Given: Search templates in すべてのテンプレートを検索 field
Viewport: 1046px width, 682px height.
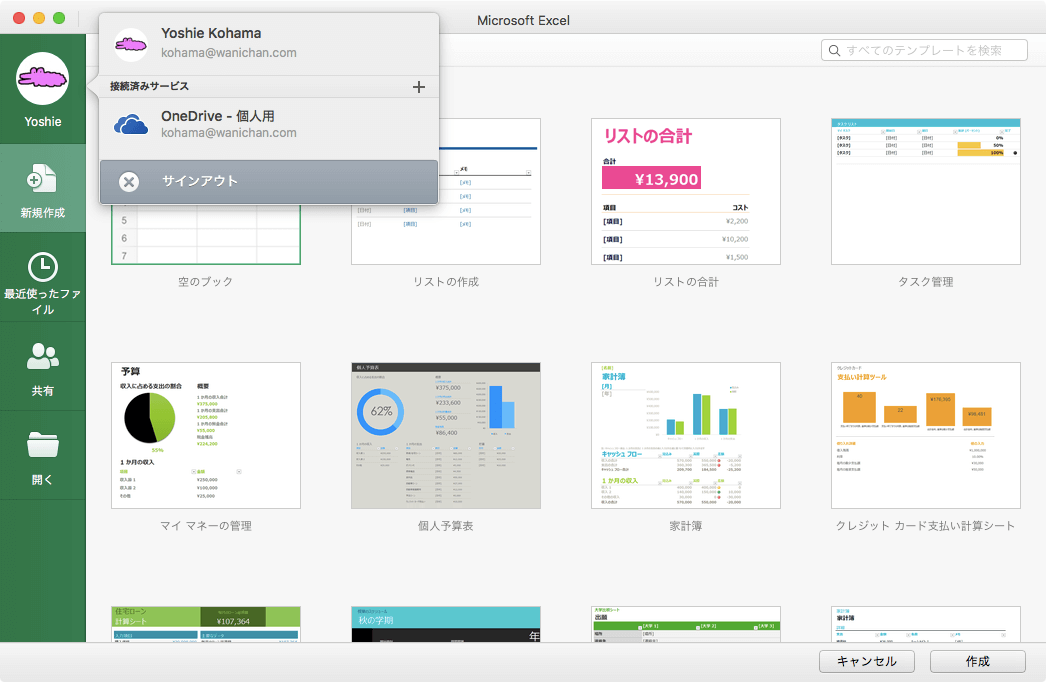Looking at the screenshot, I should click(x=924, y=50).
